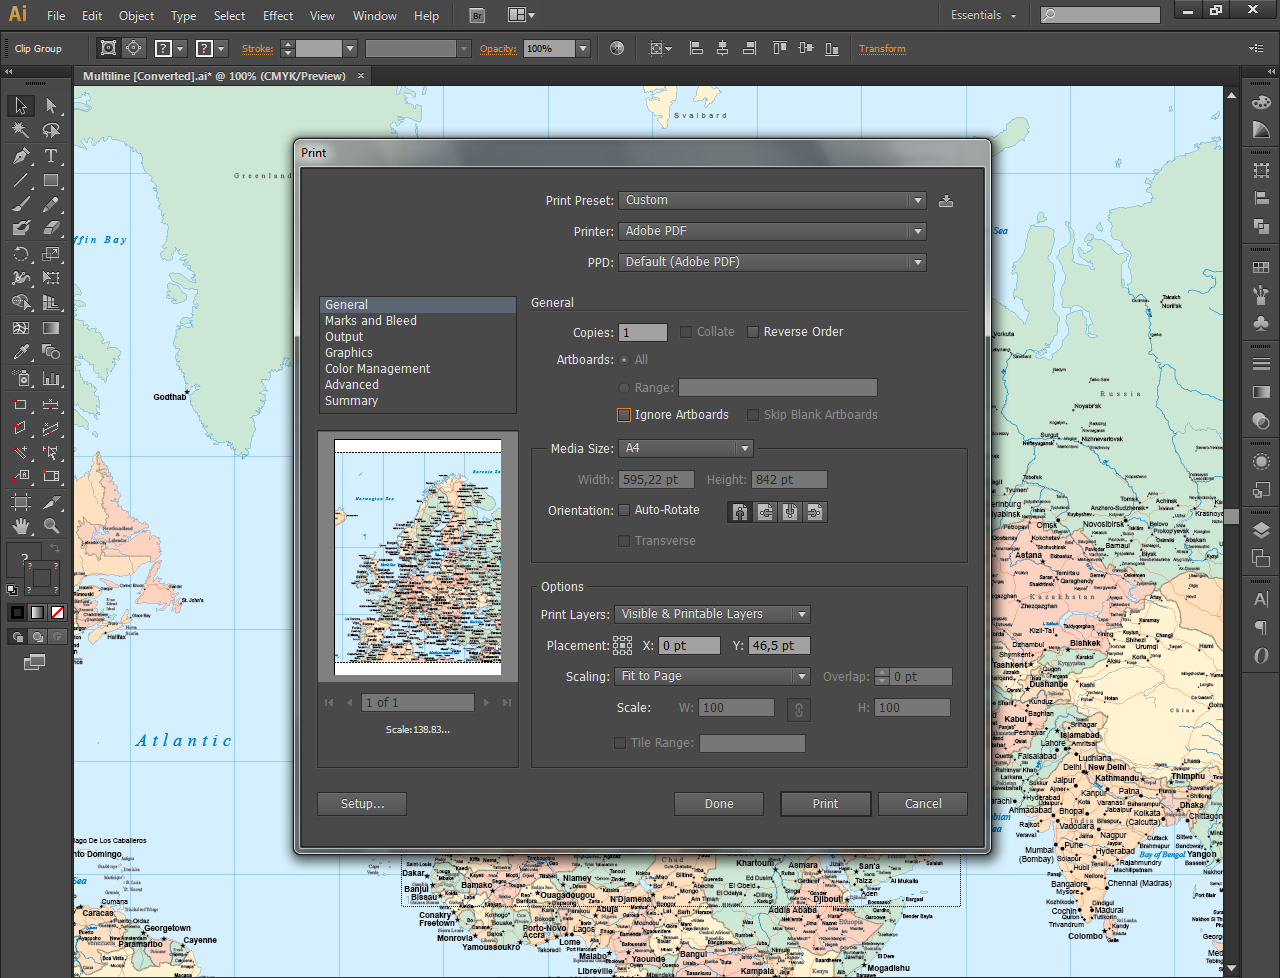Select the landscape orientation icon
1280x978 pixels.
[x=763, y=511]
